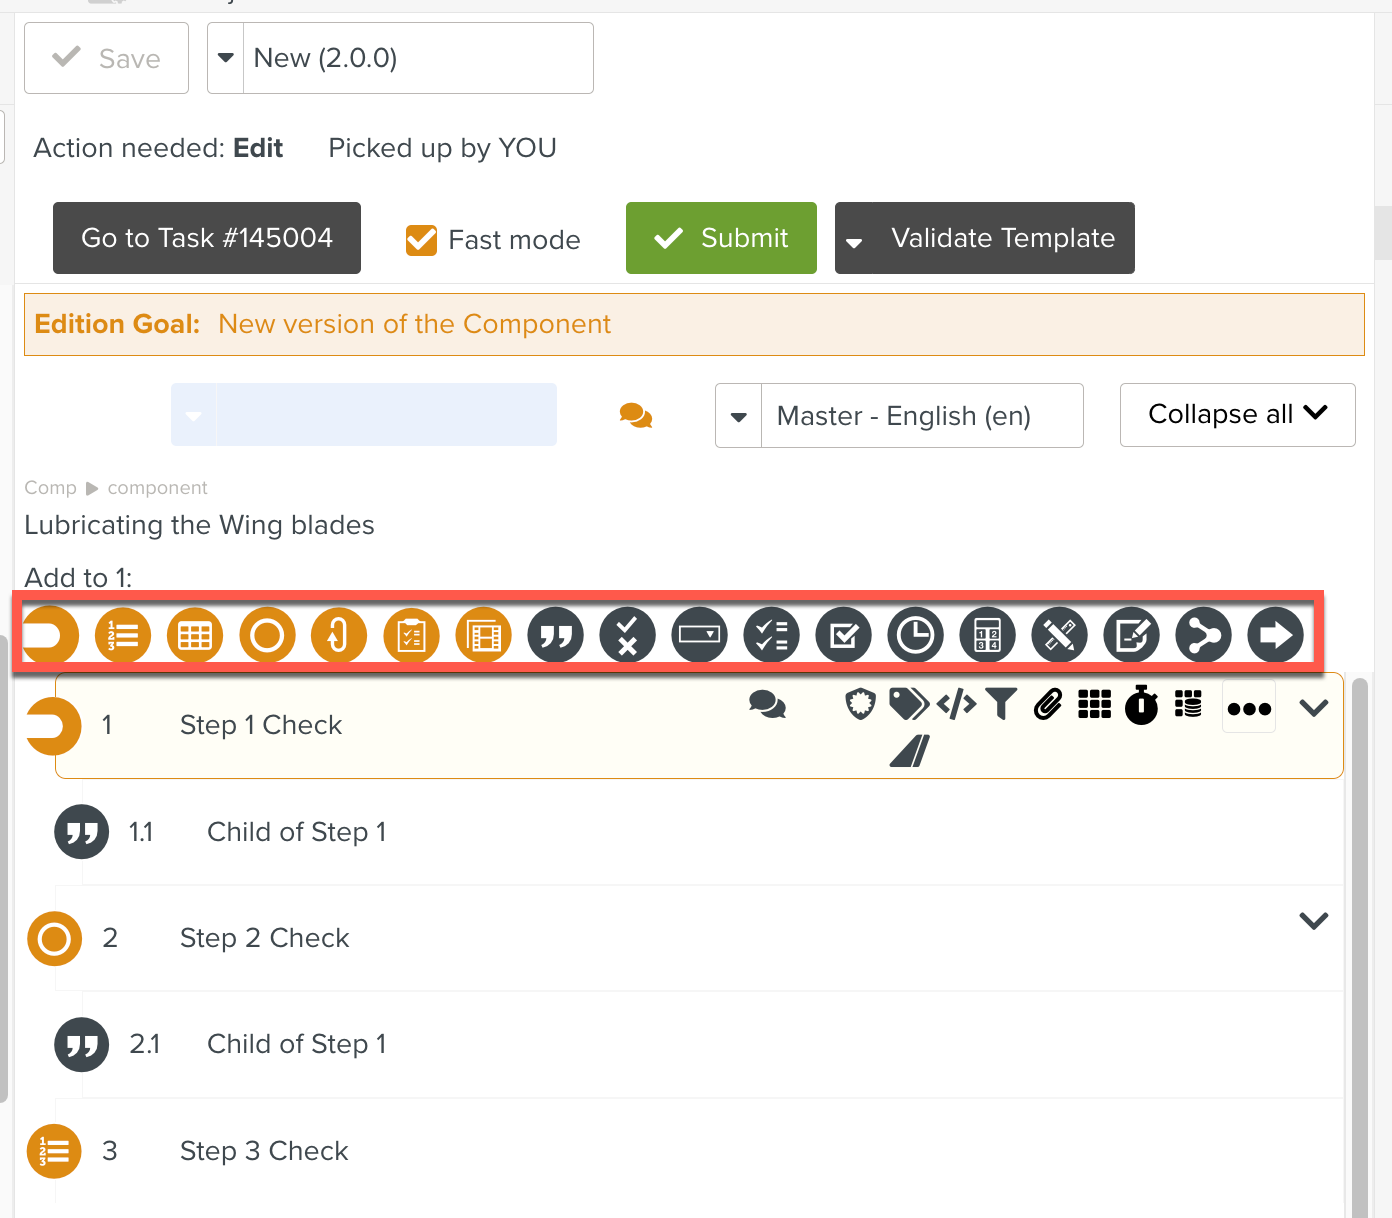Open grid icon on Step 1 row

click(1094, 705)
